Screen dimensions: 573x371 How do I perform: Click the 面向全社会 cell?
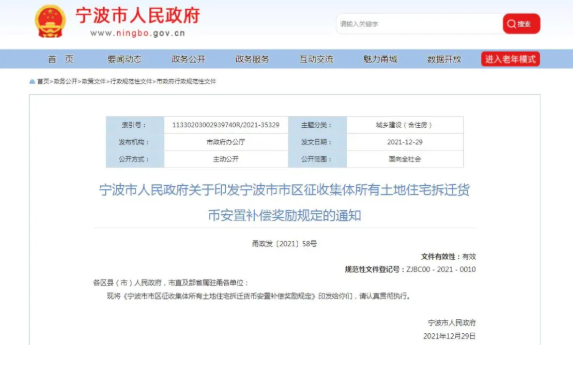405,159
